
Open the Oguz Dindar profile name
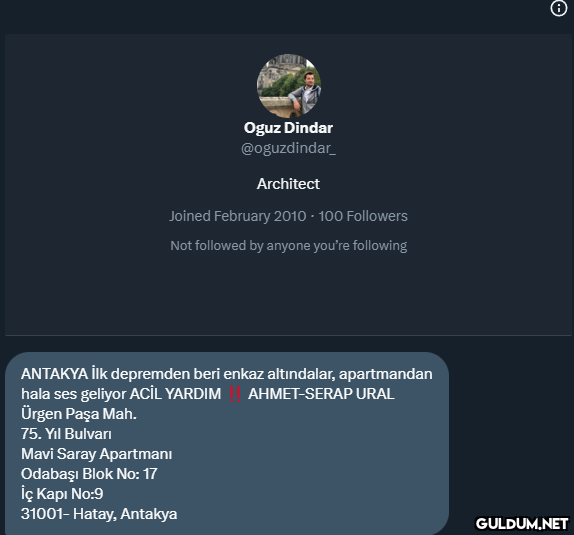pyautogui.click(x=288, y=128)
